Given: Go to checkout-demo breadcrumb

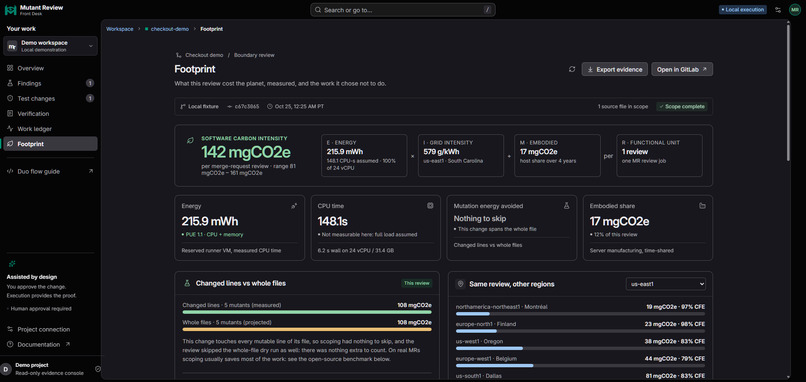Looking at the screenshot, I should (170, 29).
